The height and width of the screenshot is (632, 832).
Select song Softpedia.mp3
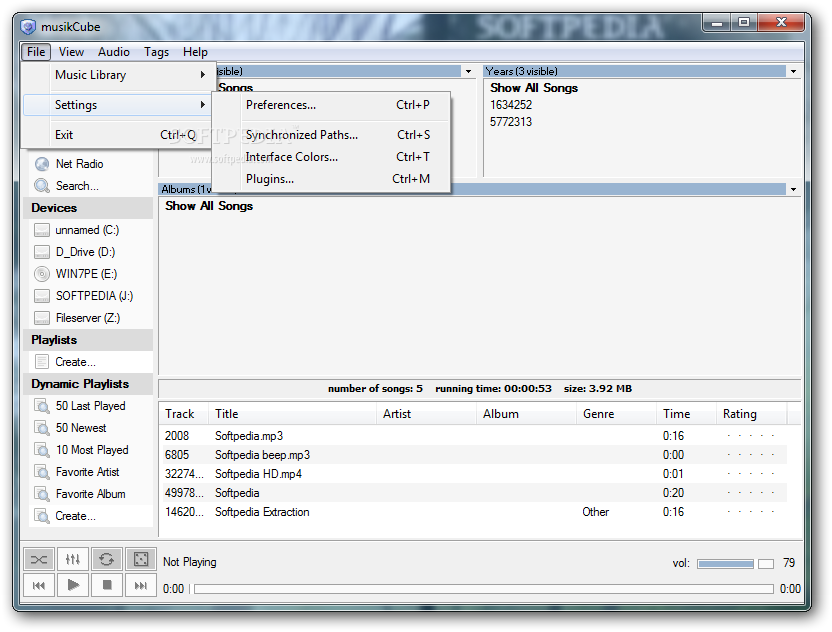[x=249, y=436]
